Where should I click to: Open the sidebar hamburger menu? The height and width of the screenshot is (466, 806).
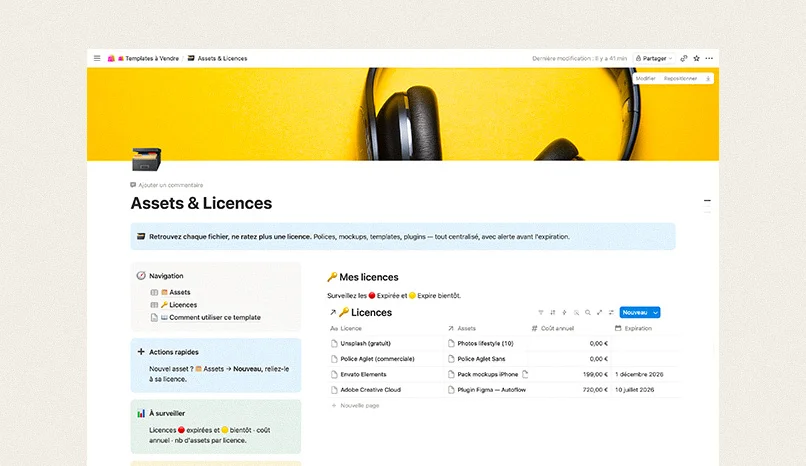click(x=97, y=58)
